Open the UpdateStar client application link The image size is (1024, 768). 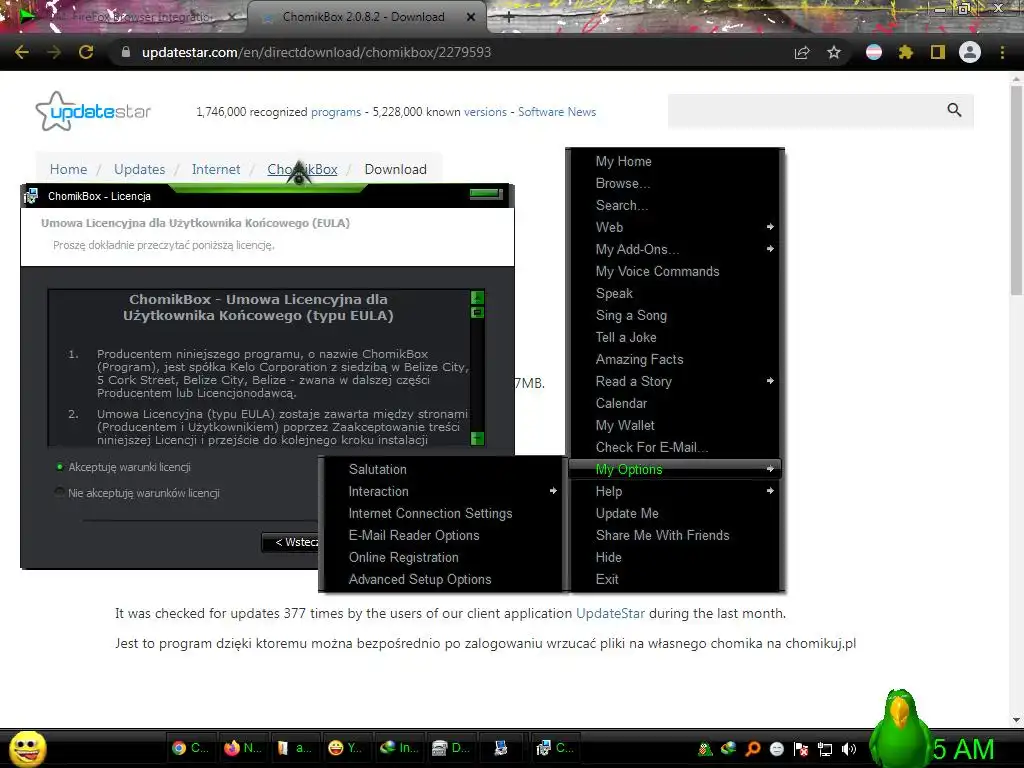pyautogui.click(x=610, y=613)
